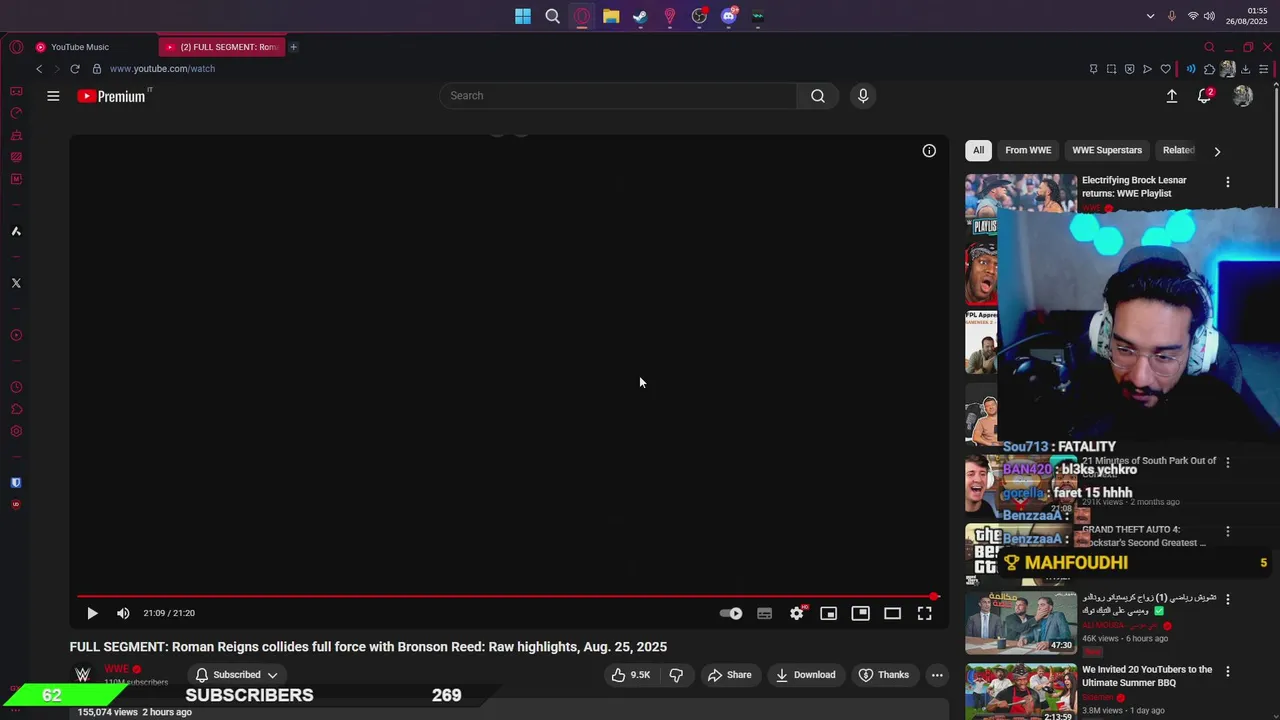Expand the Subscribed notification dropdown
The width and height of the screenshot is (1280, 720).
click(236, 675)
